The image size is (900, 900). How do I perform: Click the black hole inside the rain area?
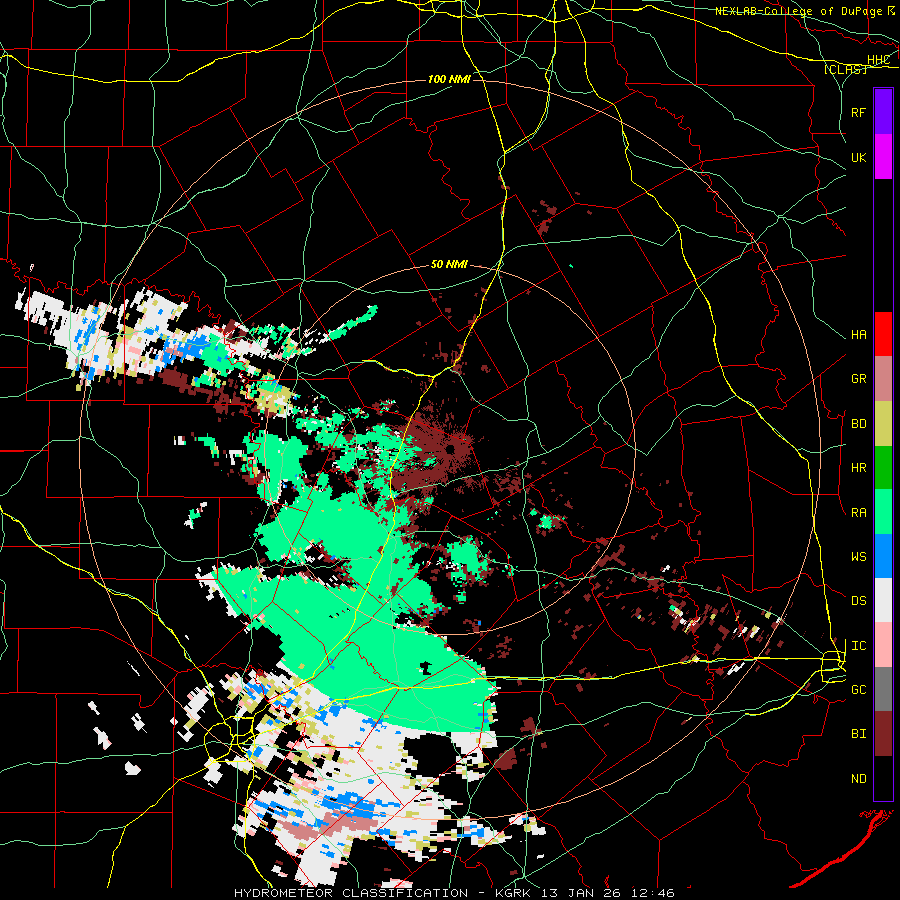click(426, 668)
